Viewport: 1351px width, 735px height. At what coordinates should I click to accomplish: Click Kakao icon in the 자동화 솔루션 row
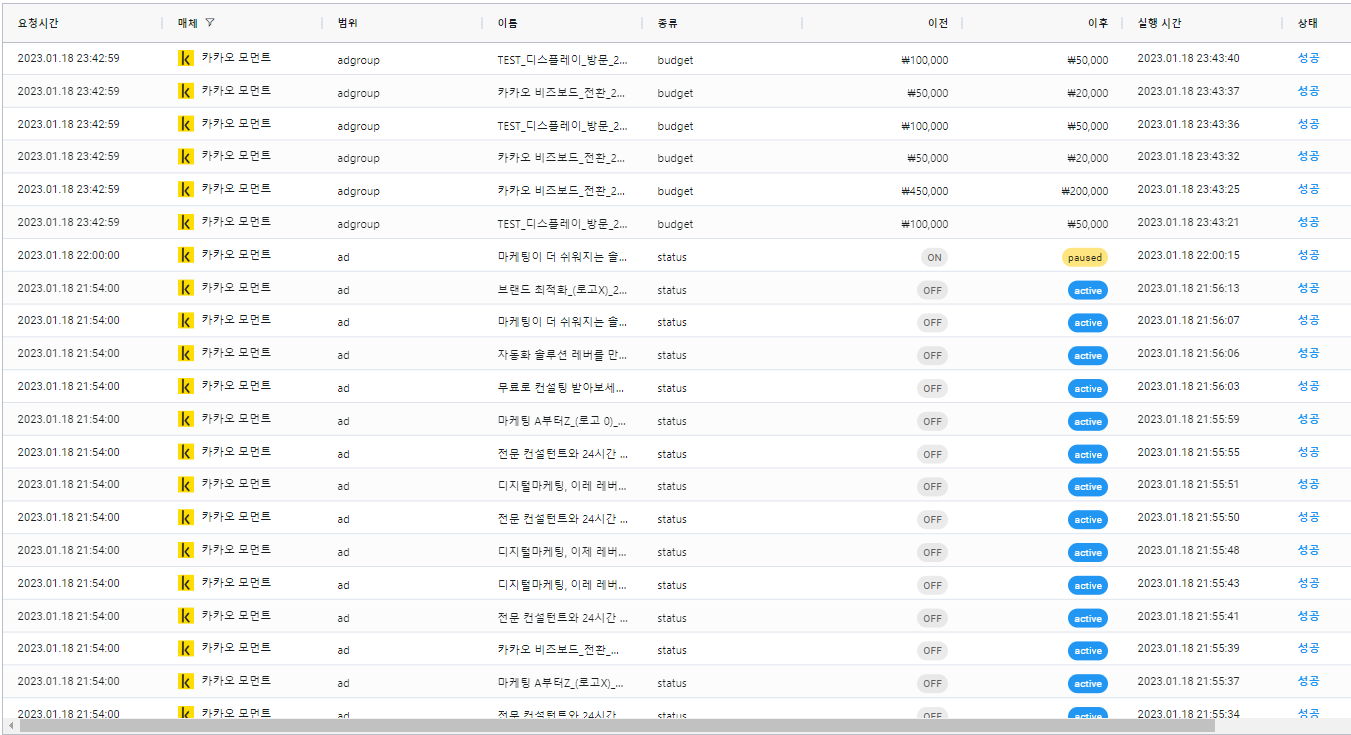tap(185, 353)
